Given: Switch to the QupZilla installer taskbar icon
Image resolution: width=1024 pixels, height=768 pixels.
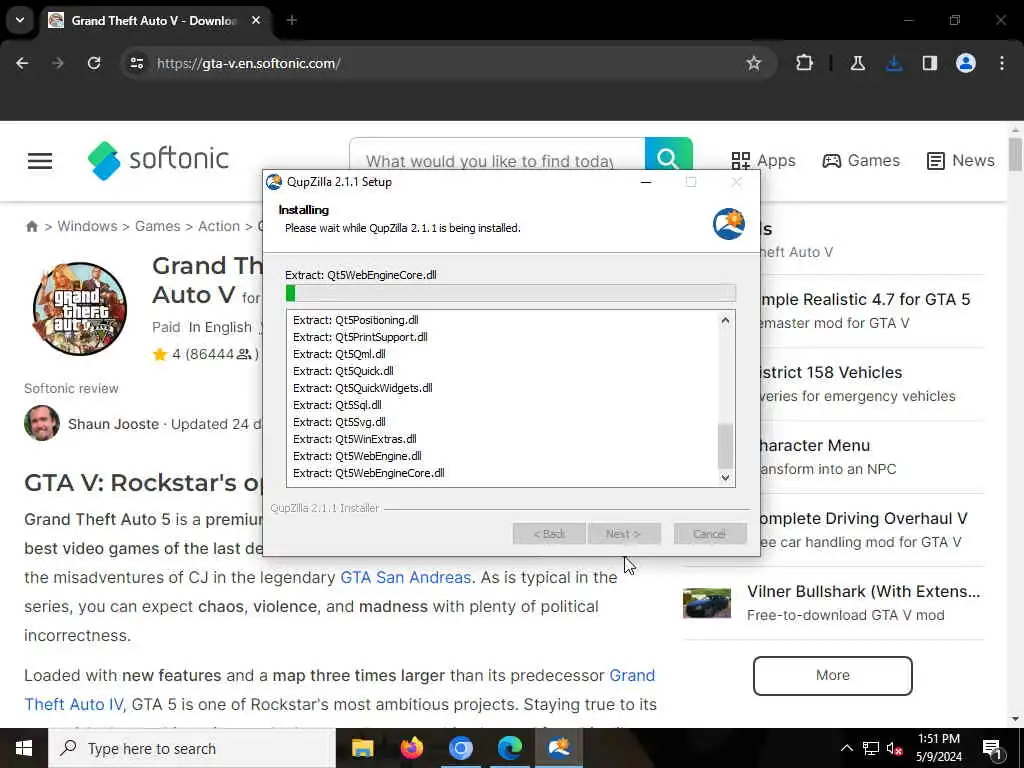Looking at the screenshot, I should pyautogui.click(x=560, y=748).
